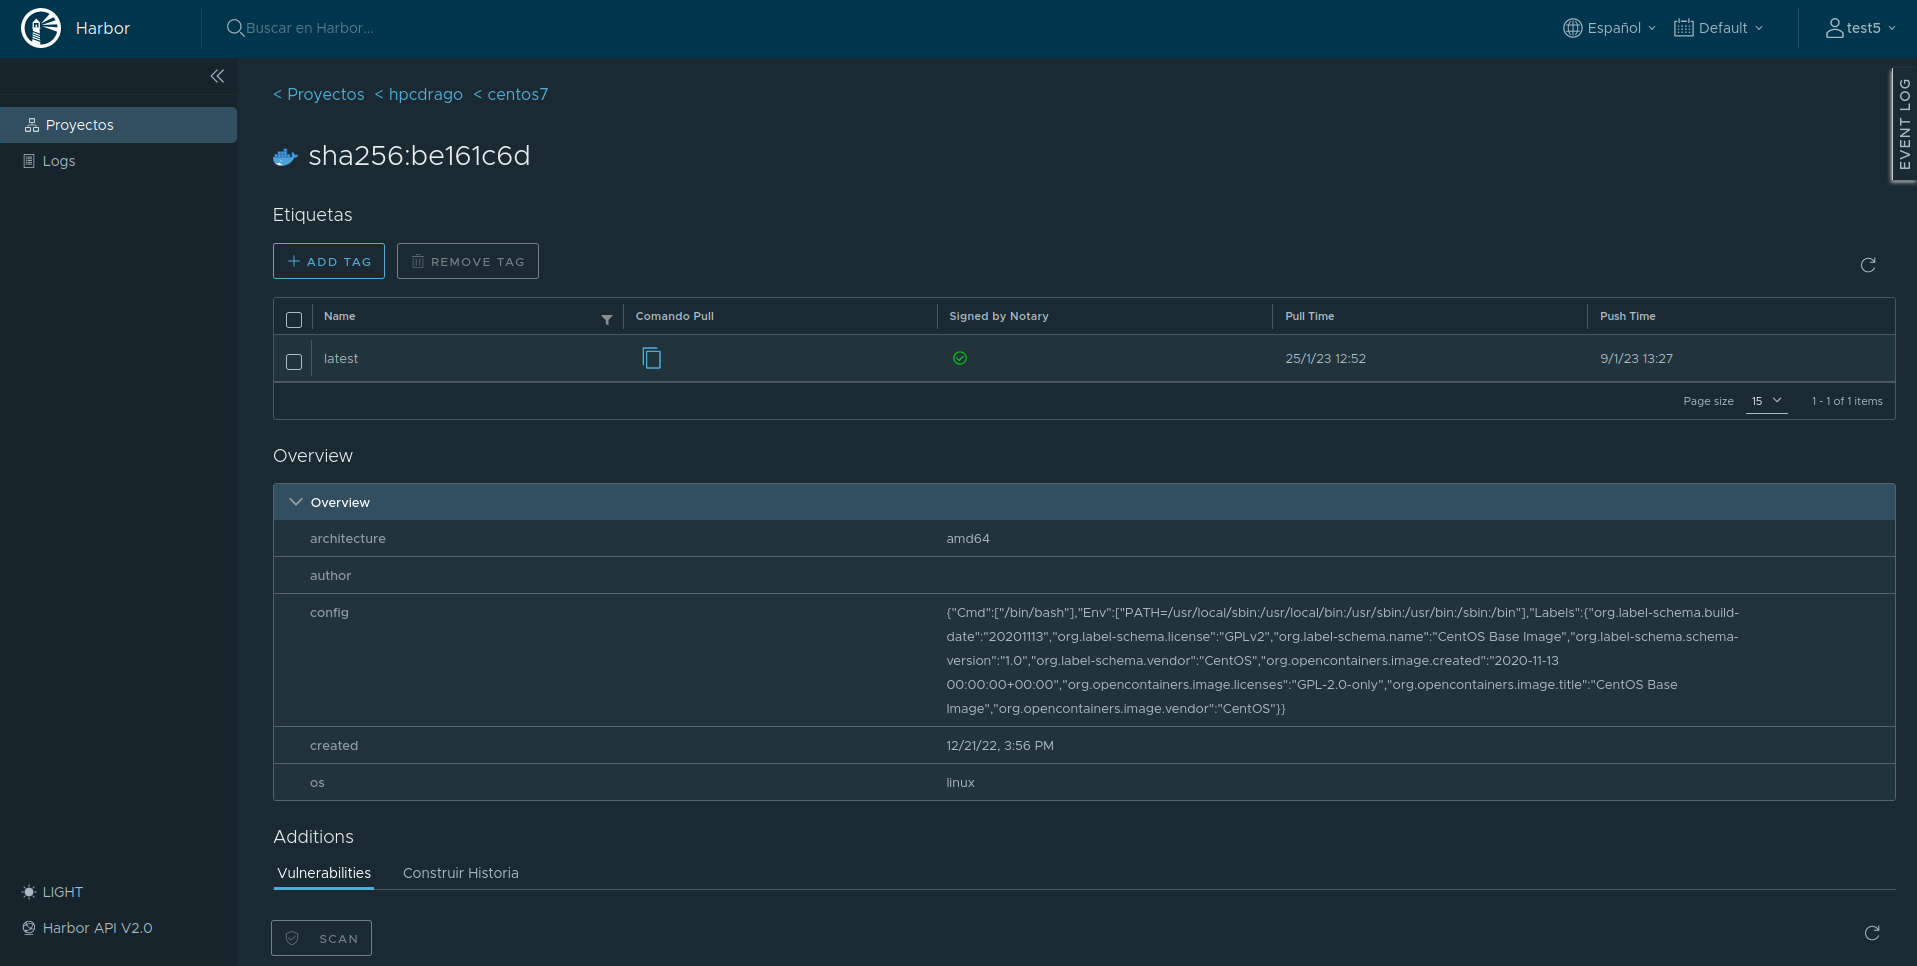Image resolution: width=1917 pixels, height=966 pixels.
Task: Click the Proyectos sidebar icon
Action: coord(32,125)
